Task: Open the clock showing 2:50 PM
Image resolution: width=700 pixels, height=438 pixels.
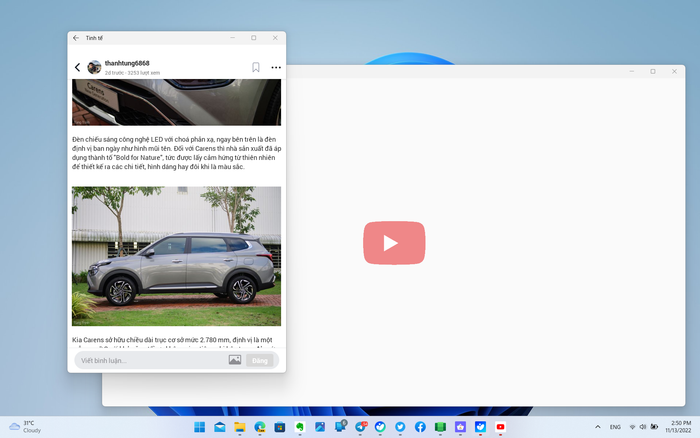Action: [678, 426]
